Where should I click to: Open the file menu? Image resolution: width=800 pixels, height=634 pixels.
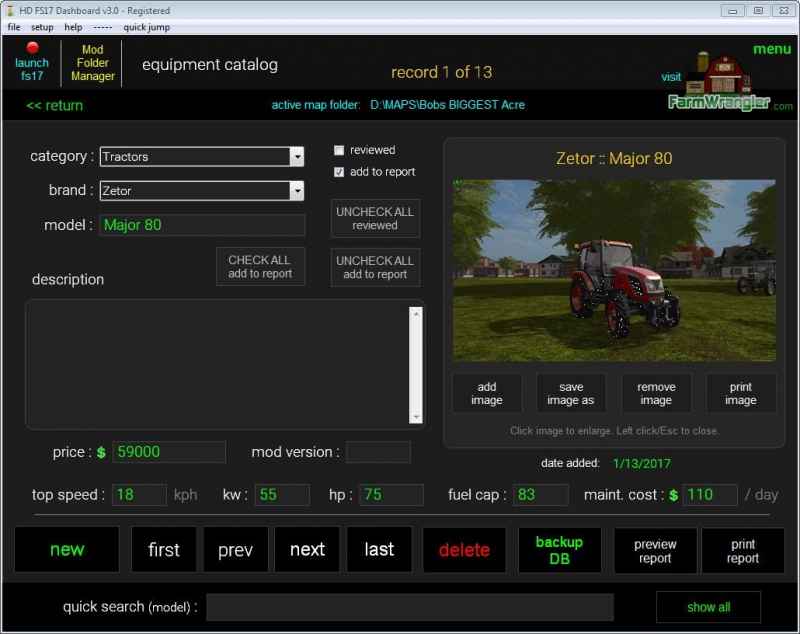point(14,27)
